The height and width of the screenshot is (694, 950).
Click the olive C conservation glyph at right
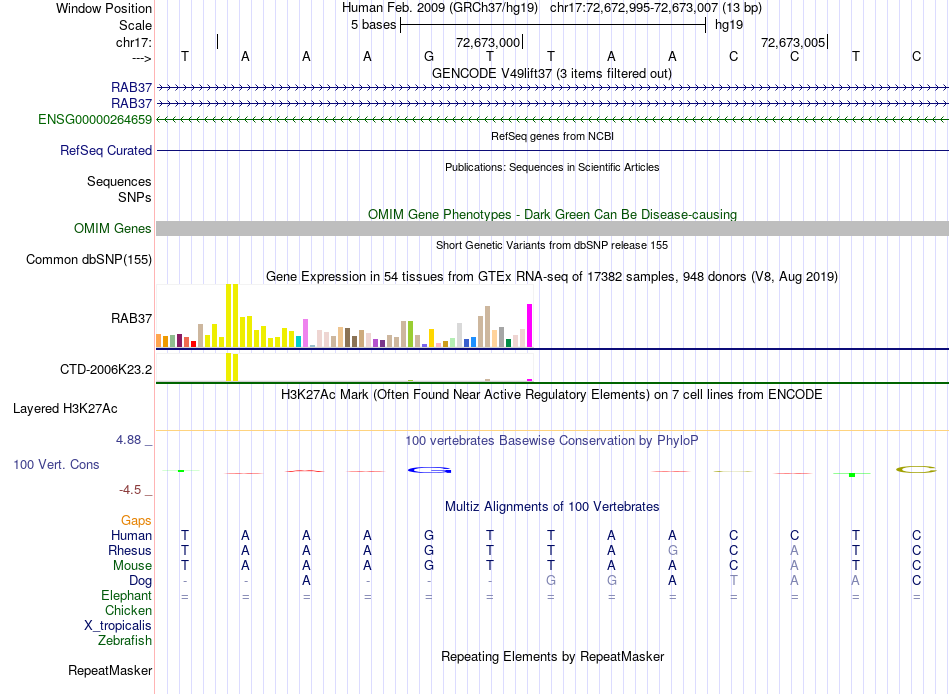(916, 469)
